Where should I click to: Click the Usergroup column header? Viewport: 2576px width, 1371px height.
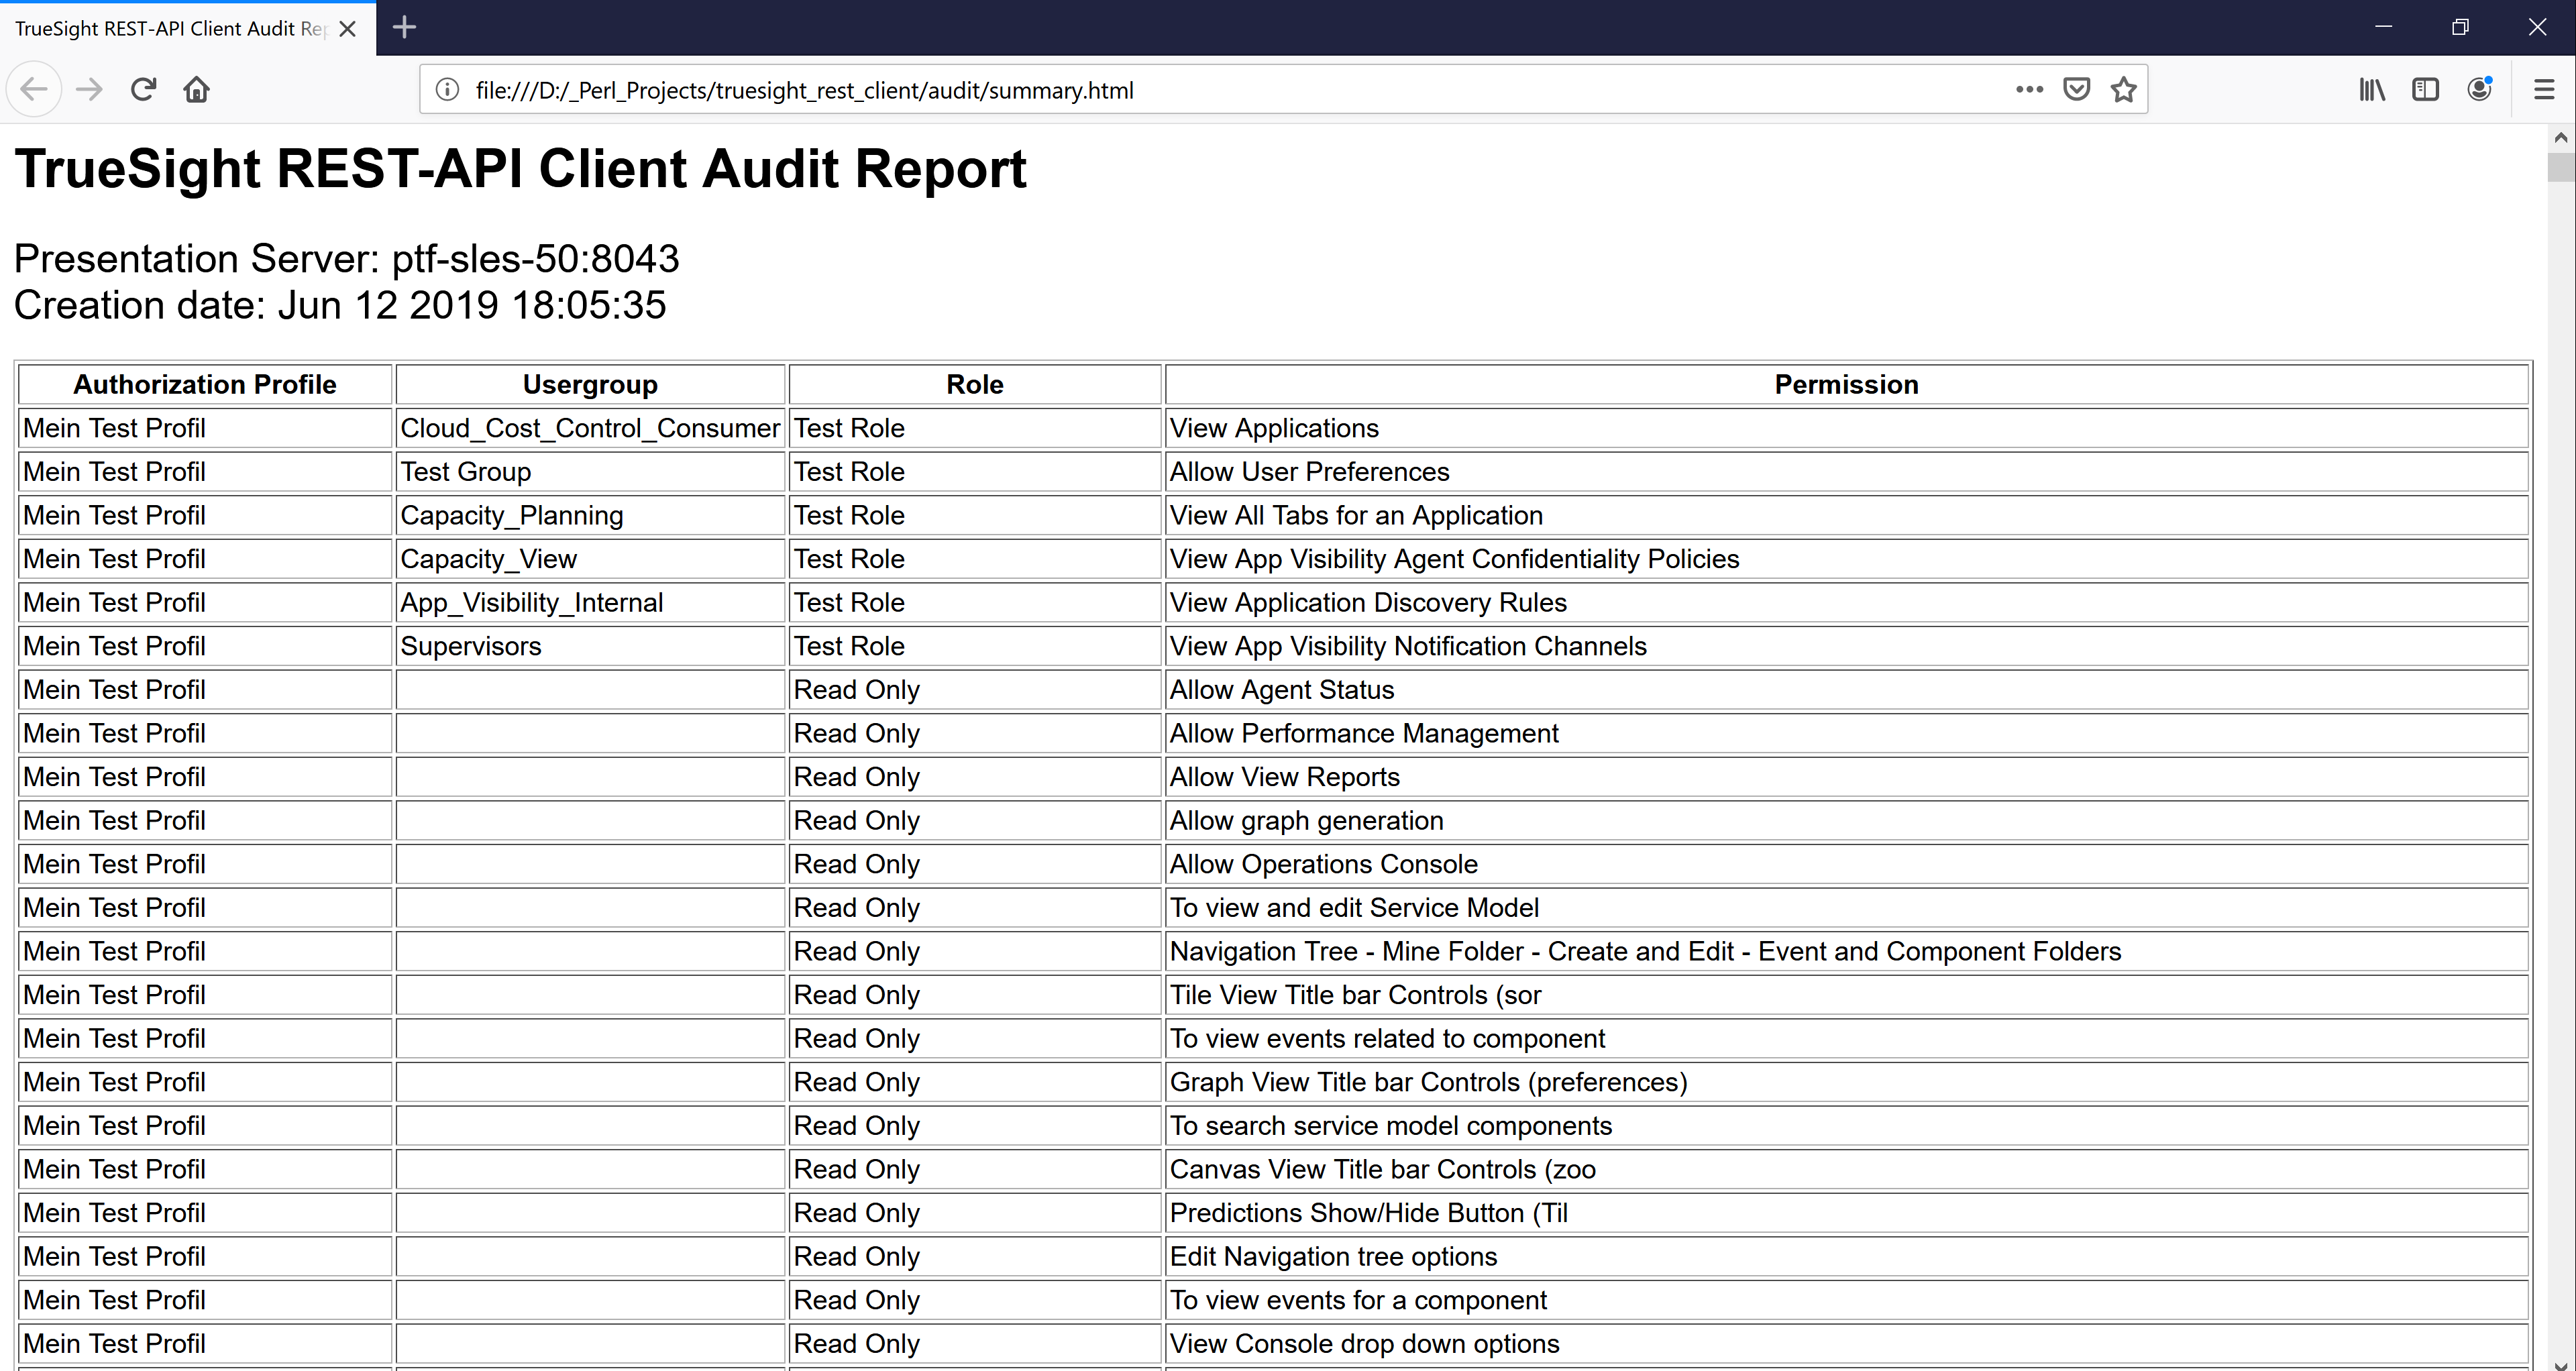point(590,385)
